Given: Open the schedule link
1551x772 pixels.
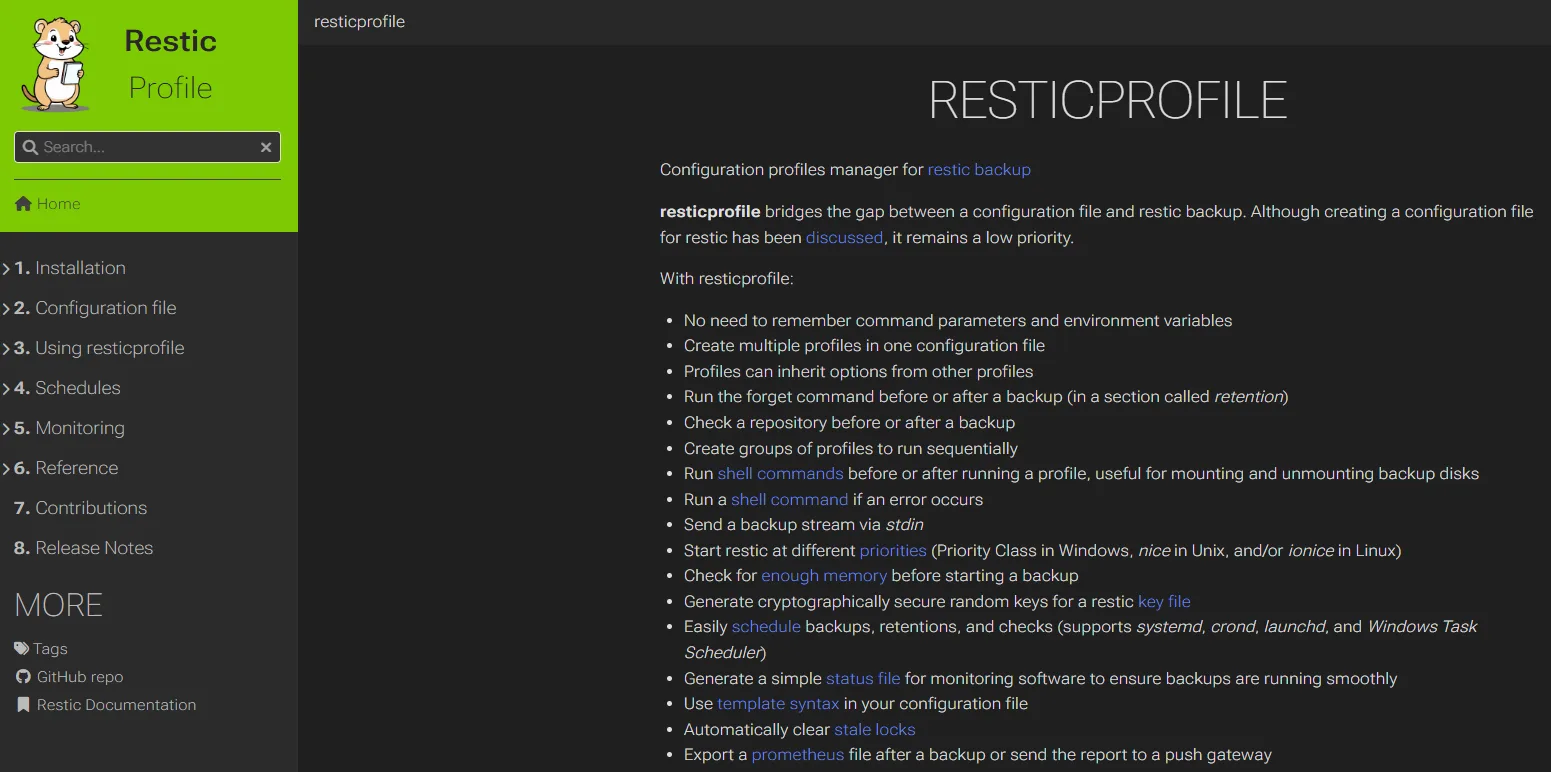Looking at the screenshot, I should pos(766,627).
